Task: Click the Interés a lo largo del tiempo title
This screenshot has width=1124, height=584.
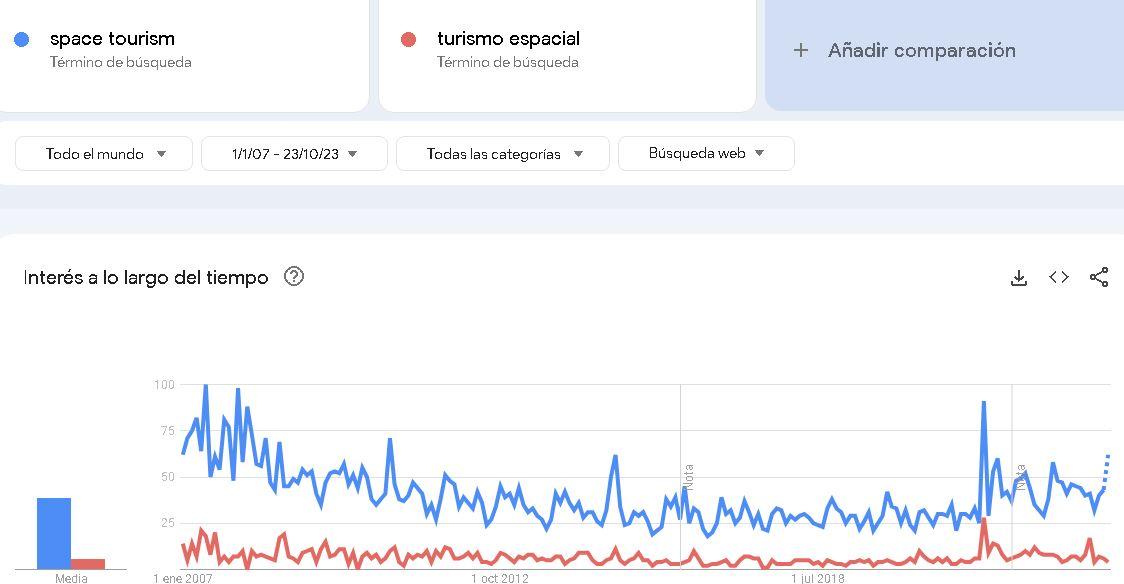Action: (x=146, y=277)
